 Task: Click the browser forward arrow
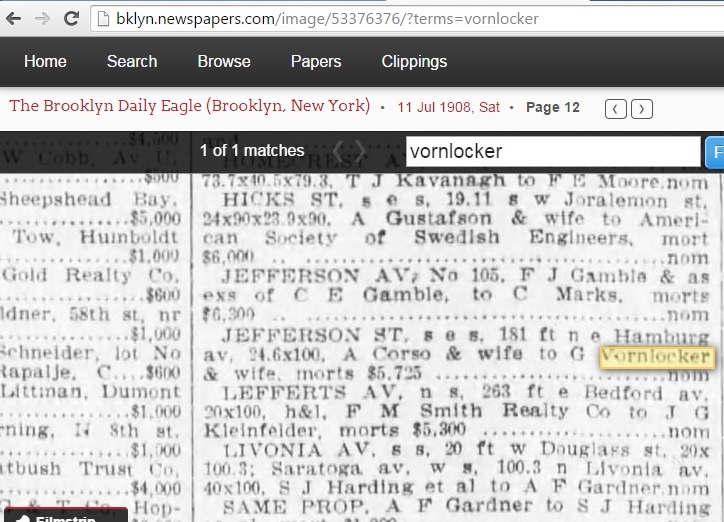click(42, 18)
